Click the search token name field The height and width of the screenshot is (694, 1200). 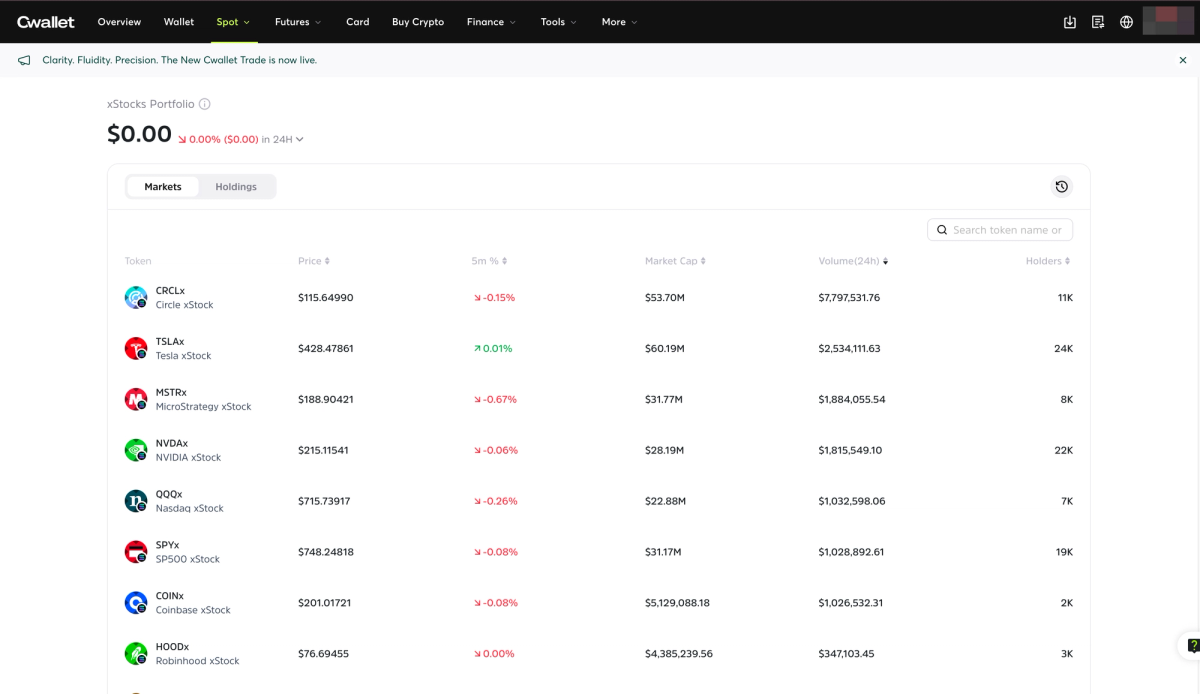pyautogui.click(x=1000, y=230)
